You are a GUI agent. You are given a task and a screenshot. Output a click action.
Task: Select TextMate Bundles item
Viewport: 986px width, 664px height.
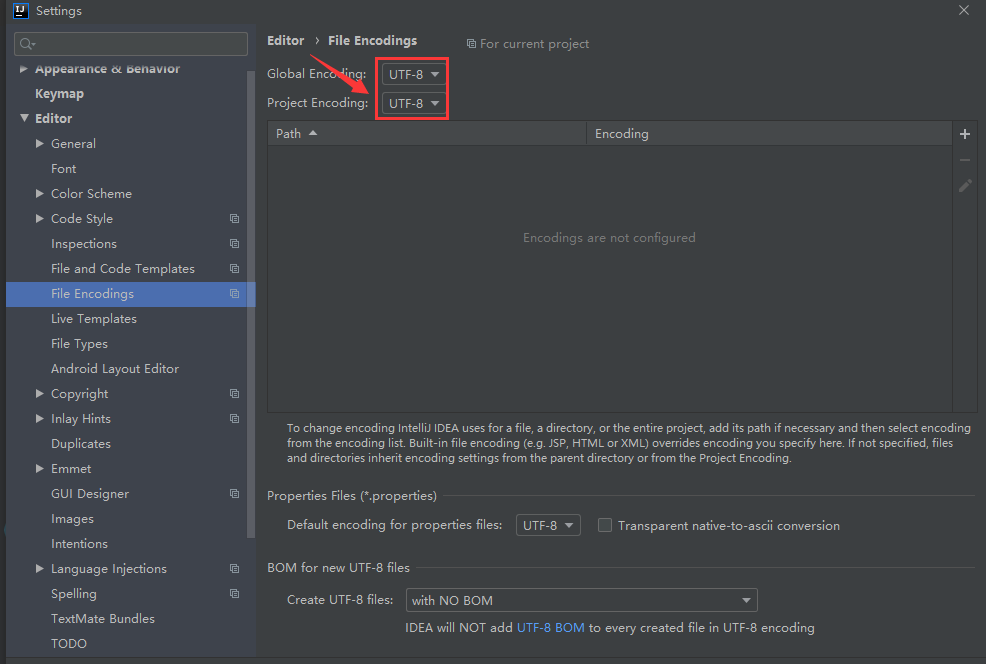[102, 619]
